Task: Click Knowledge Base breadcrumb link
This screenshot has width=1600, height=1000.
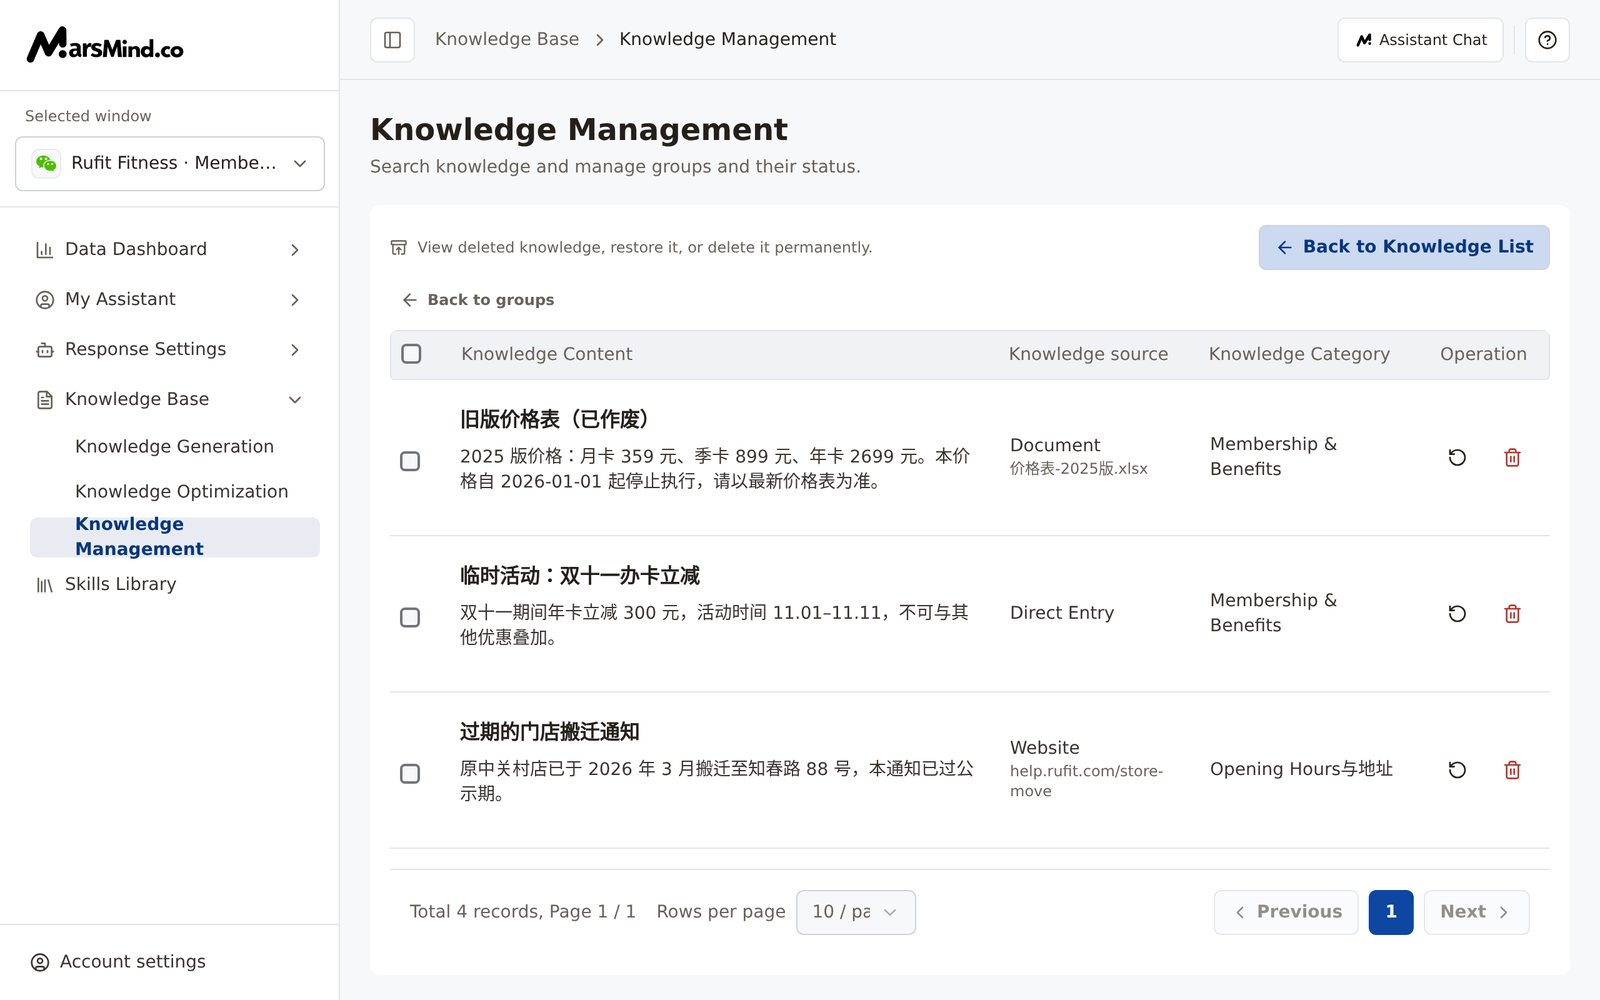Action: [x=507, y=39]
